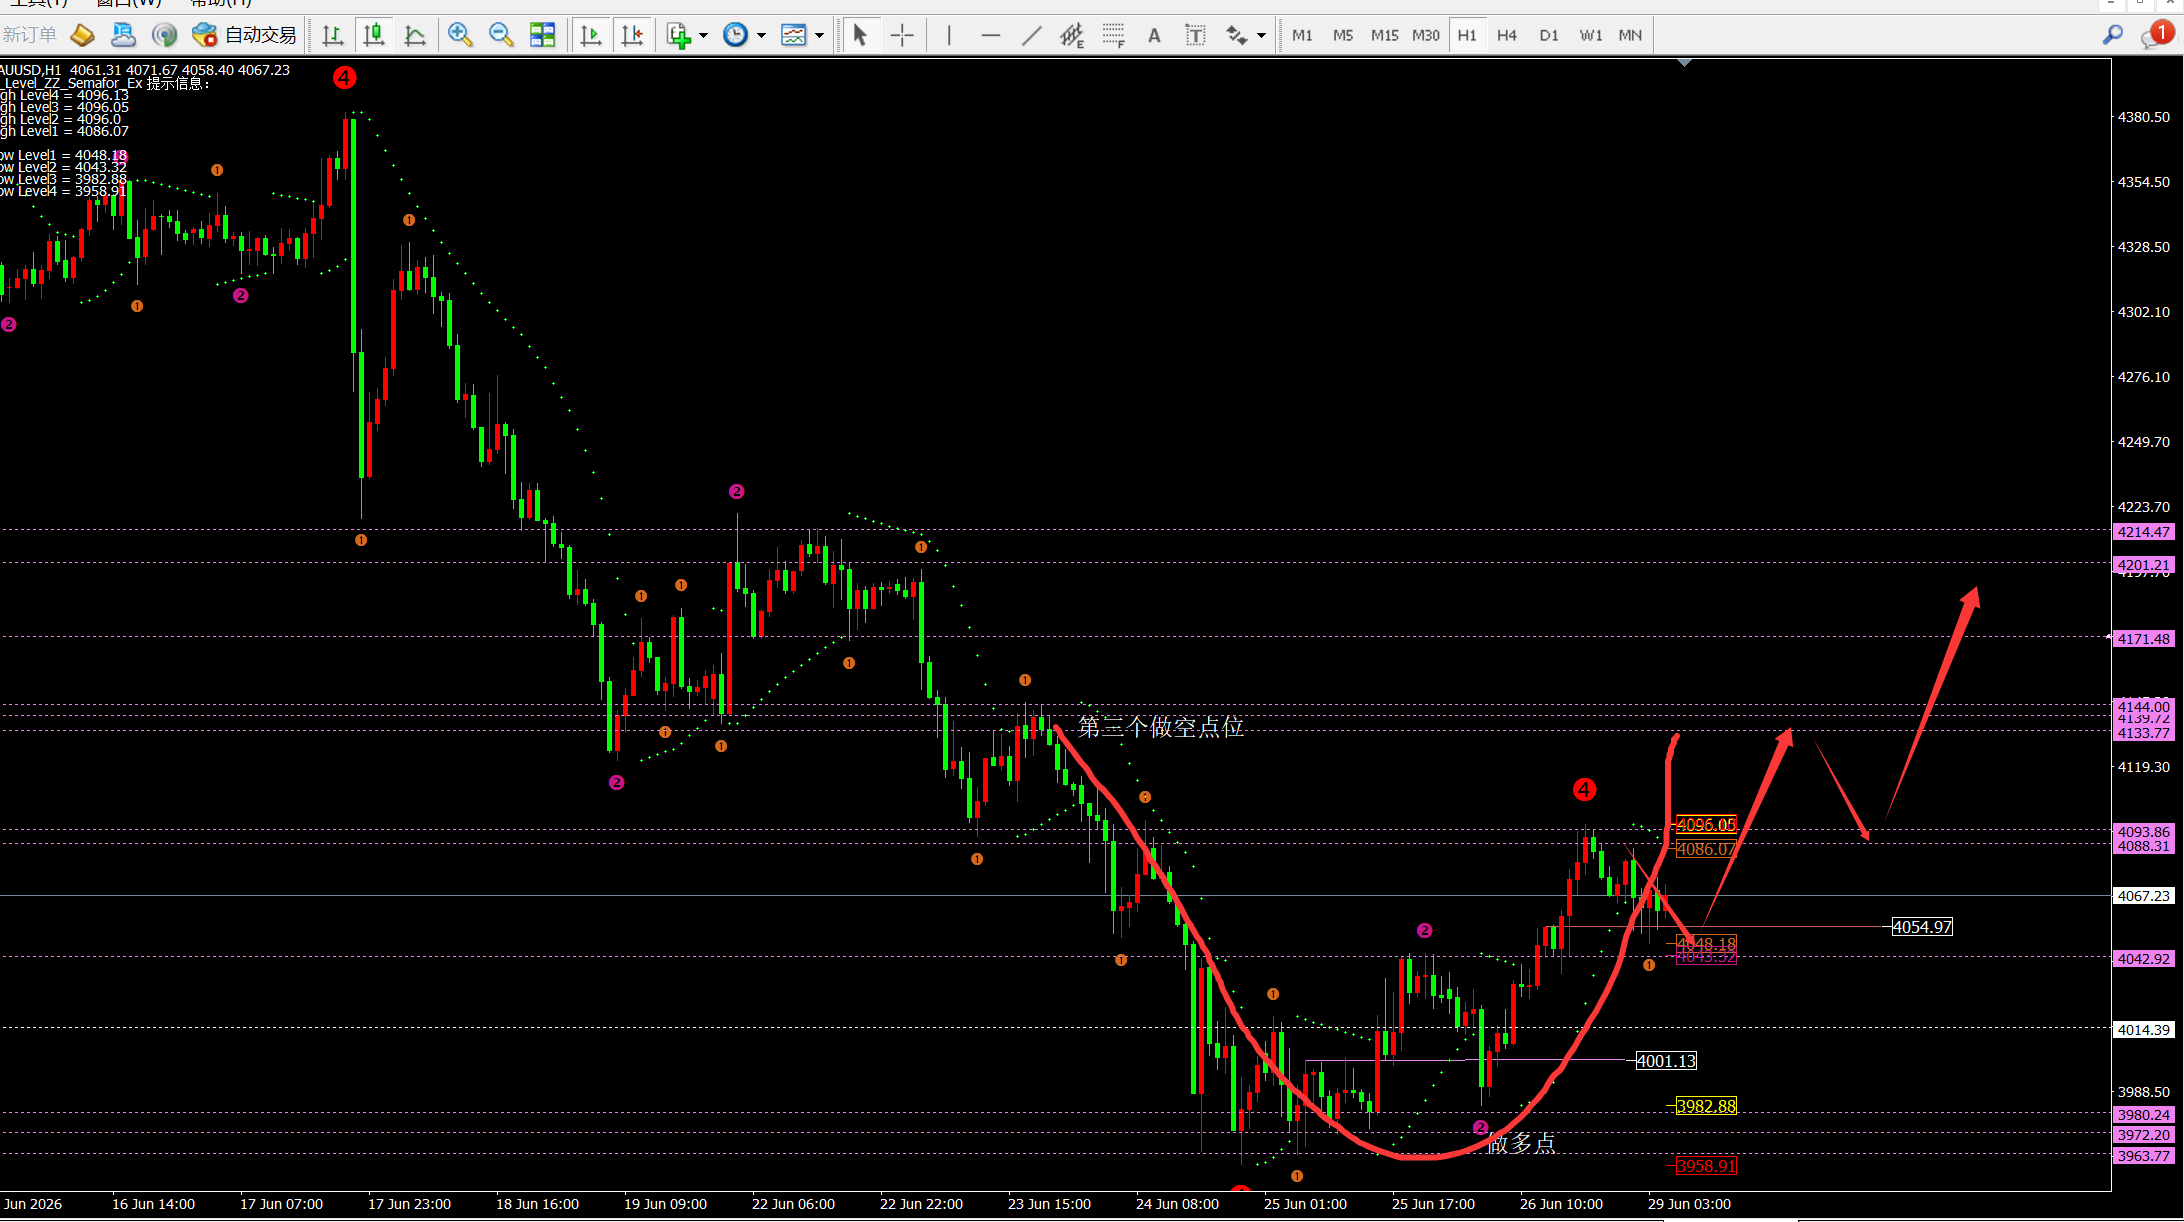2184x1222 pixels.
Task: Draw a horizontal line tool
Action: [x=990, y=35]
